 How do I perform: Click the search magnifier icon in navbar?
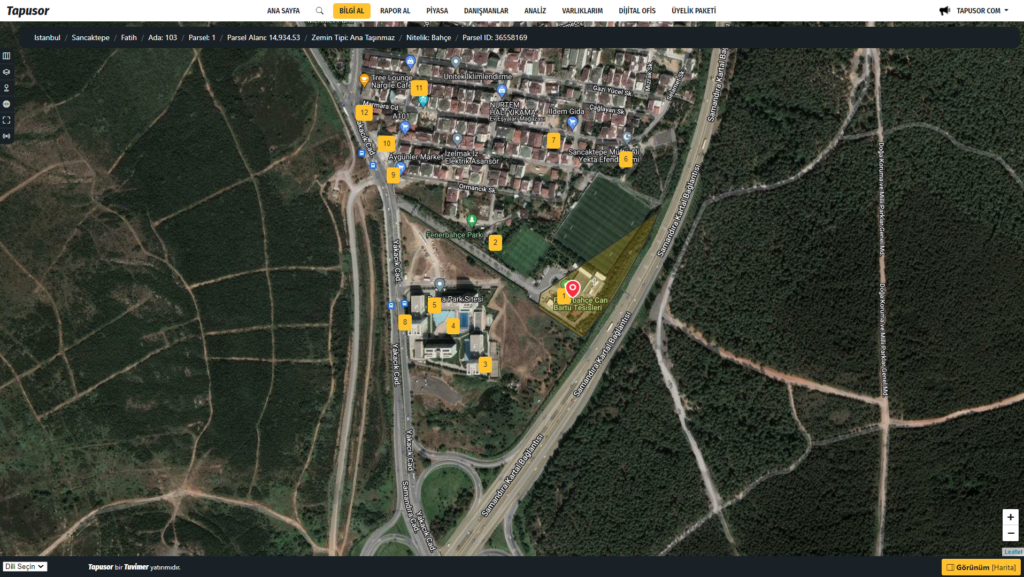[x=319, y=11]
